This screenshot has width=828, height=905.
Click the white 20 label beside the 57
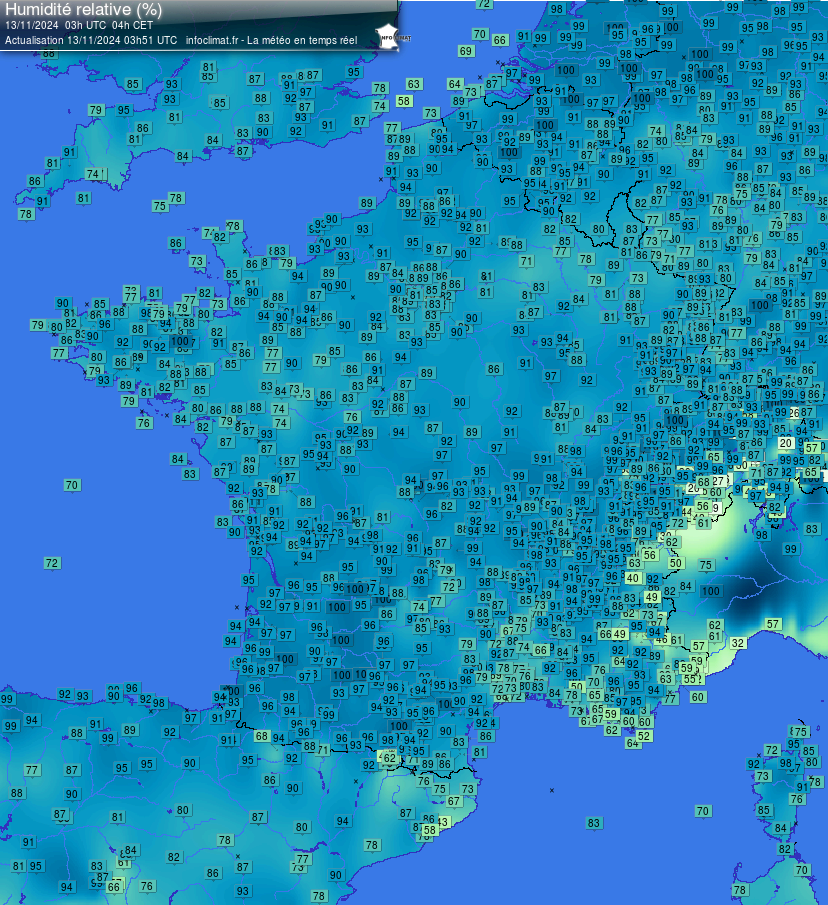786,443
